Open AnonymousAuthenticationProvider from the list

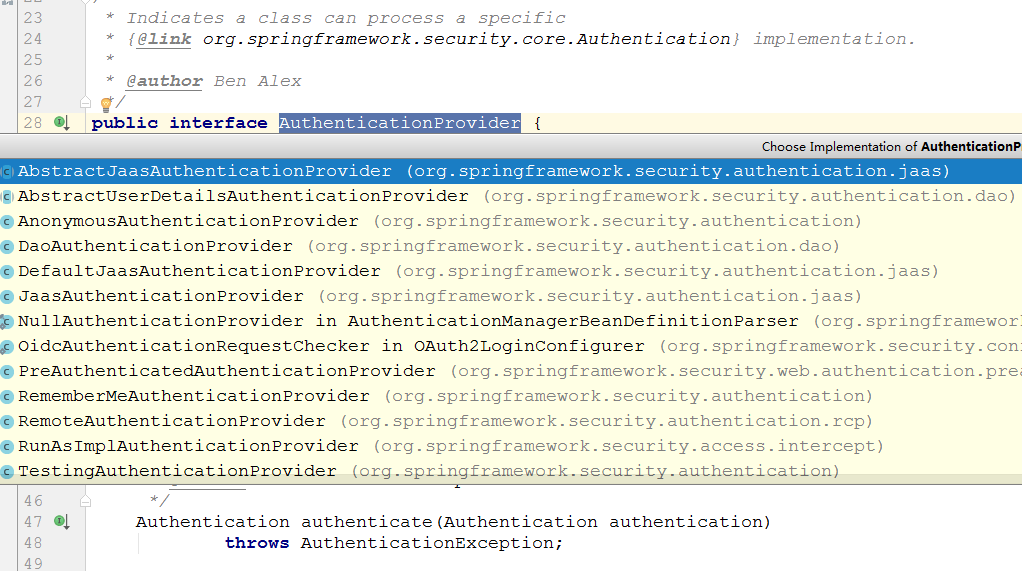click(x=511, y=222)
